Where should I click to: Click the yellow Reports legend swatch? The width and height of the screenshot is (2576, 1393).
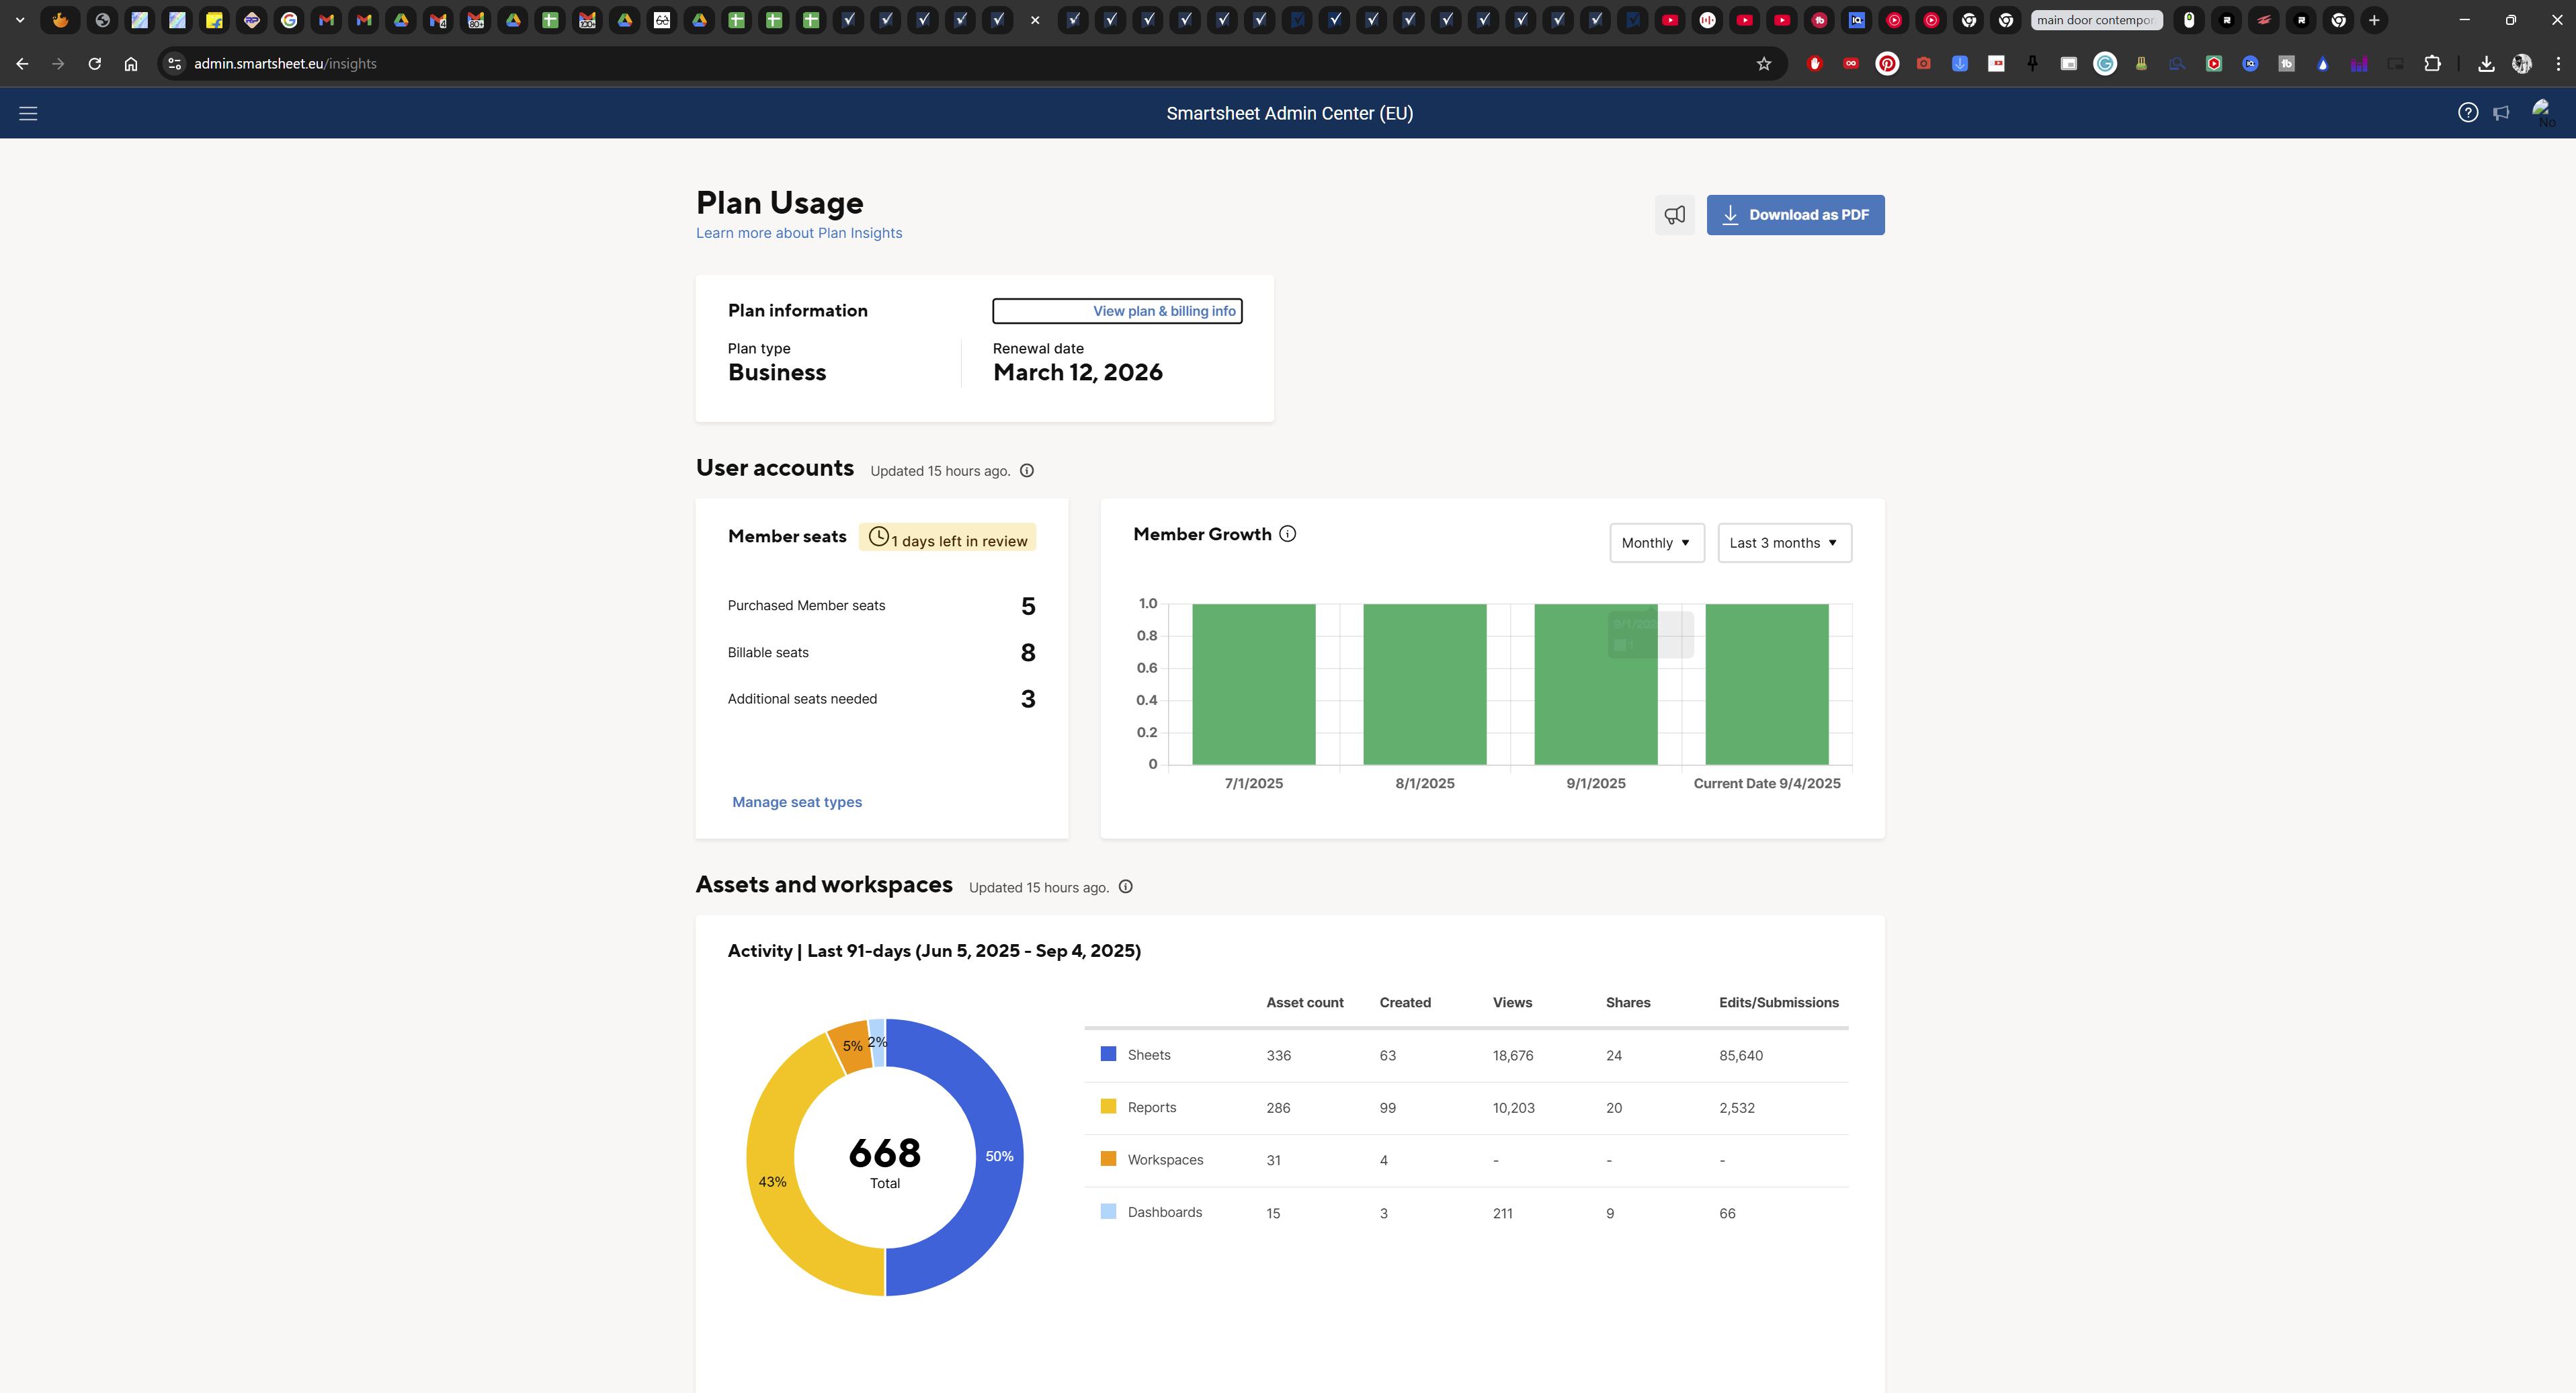coord(1108,1107)
